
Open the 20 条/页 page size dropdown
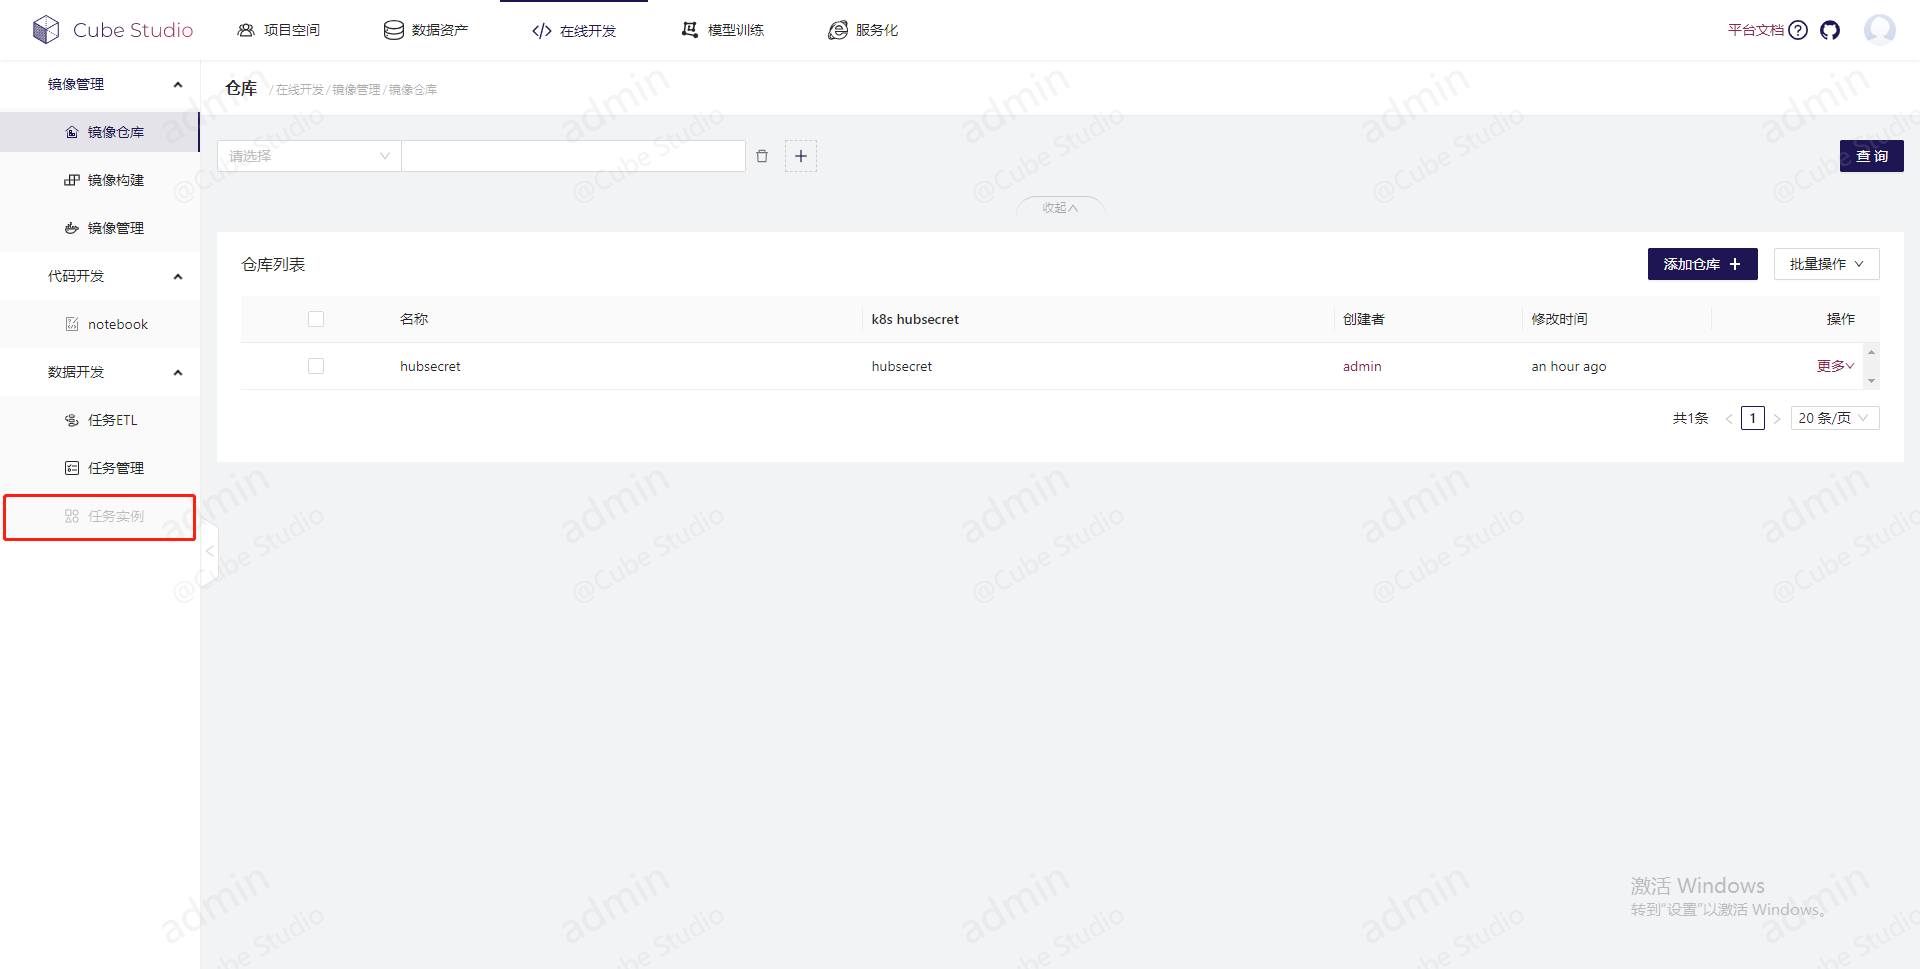click(1835, 418)
